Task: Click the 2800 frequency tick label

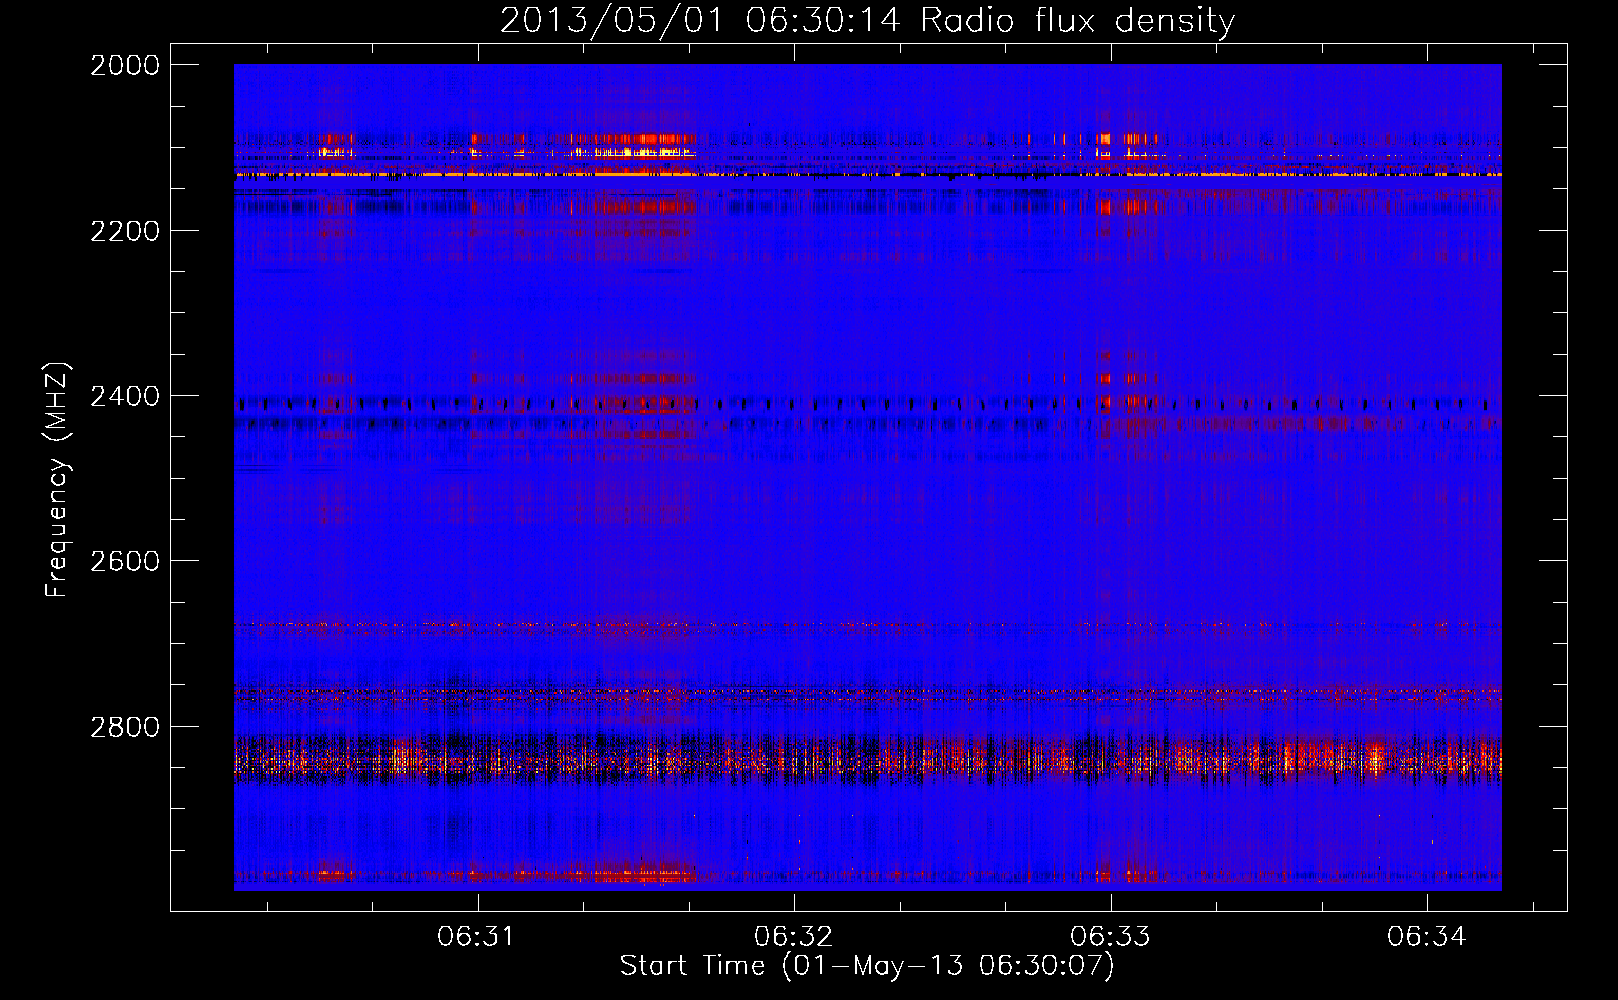Action: 125,727
